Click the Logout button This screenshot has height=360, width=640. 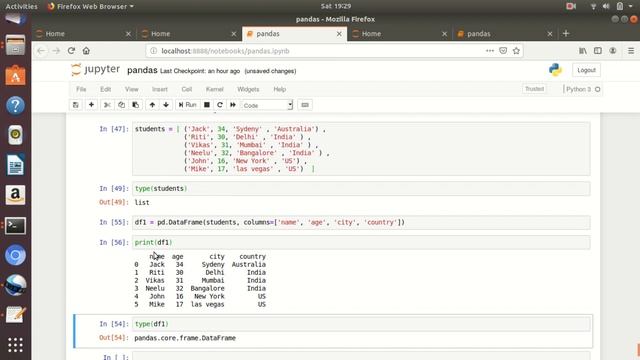pos(587,70)
